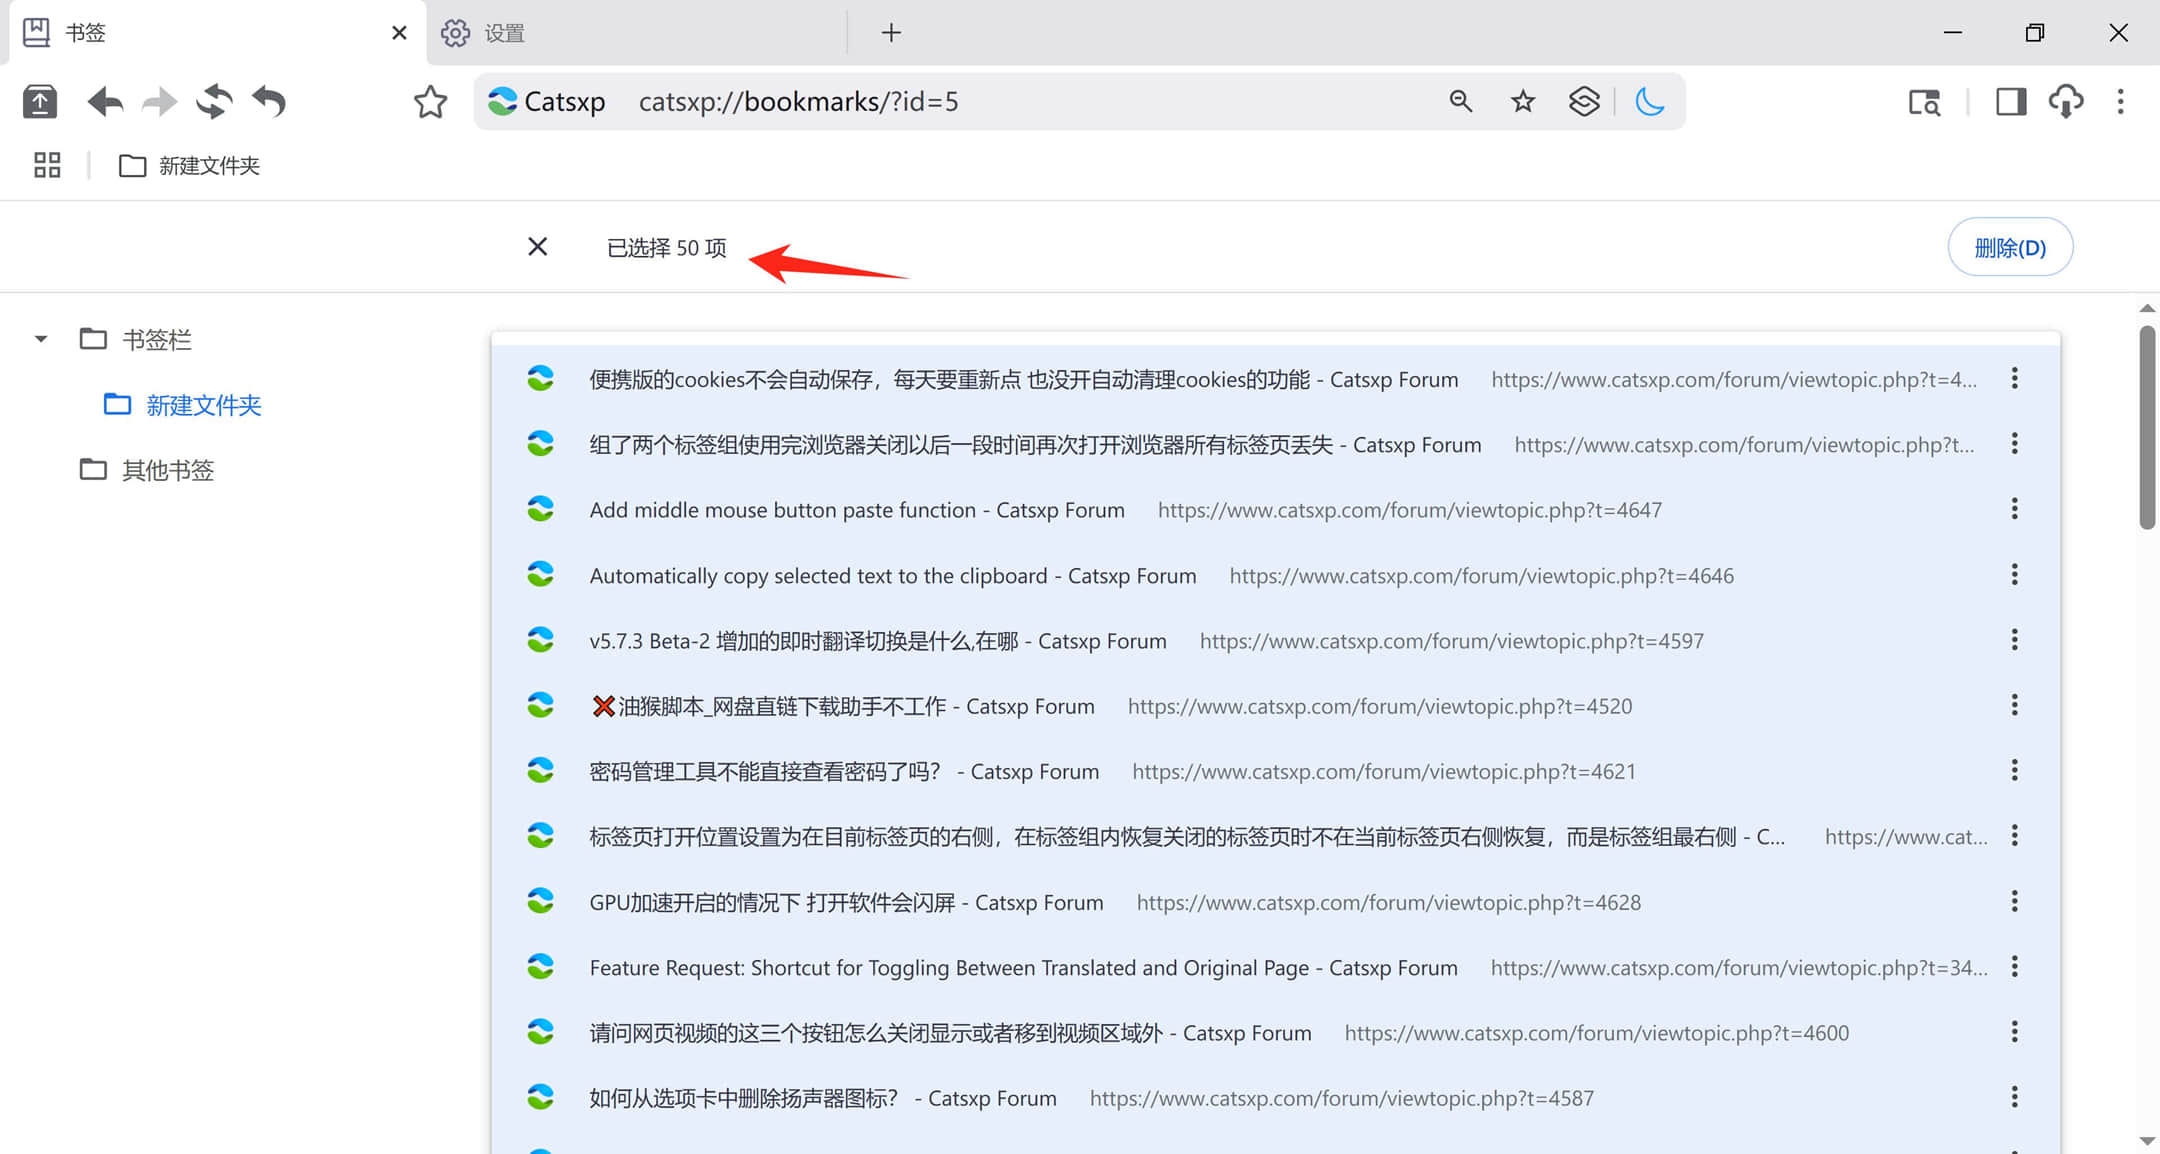Select the 密码管理工具不能直接查看密码了吗 bookmark
This screenshot has width=2160, height=1154.
(844, 772)
